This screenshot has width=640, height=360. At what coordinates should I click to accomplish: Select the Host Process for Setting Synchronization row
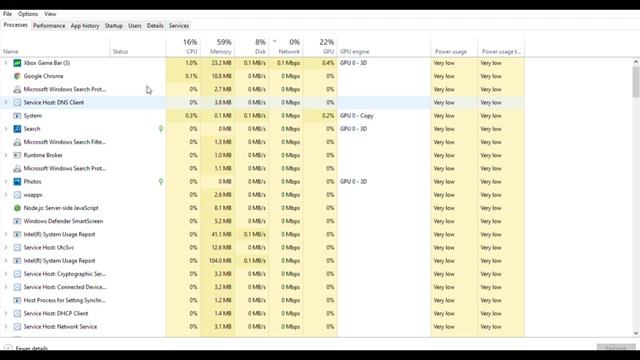(262, 300)
